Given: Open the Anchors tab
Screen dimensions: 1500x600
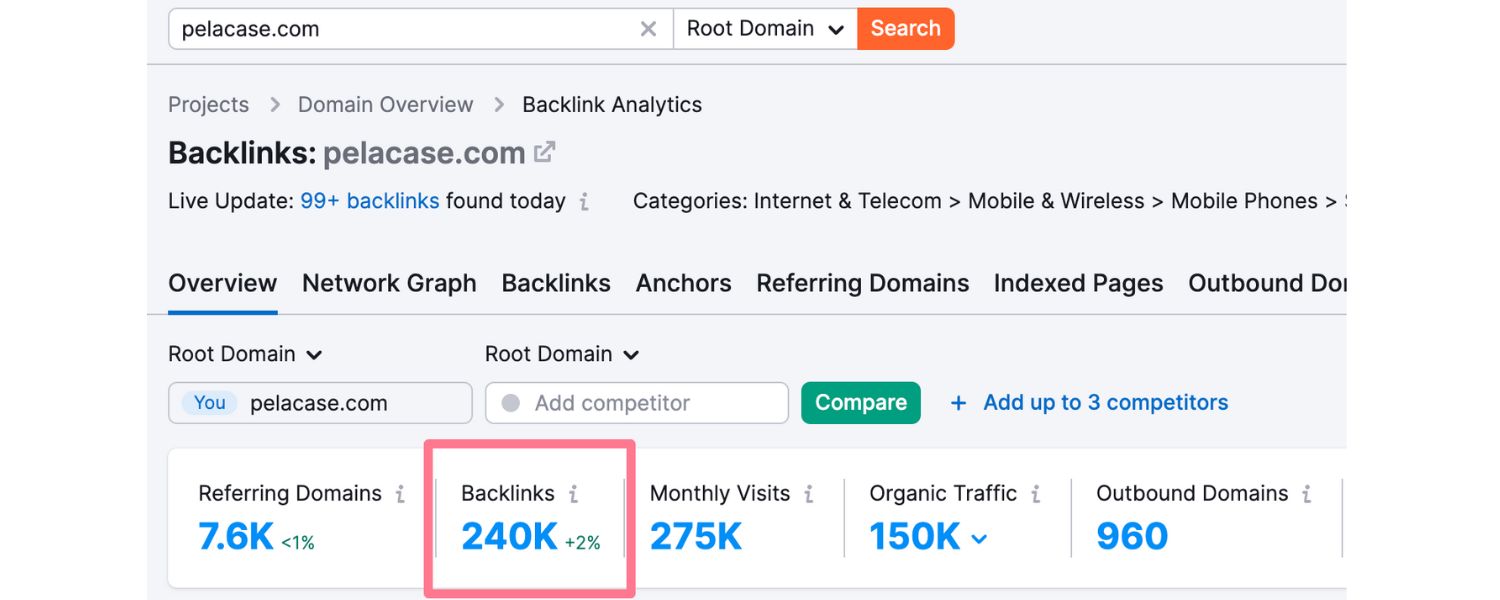Looking at the screenshot, I should (683, 283).
